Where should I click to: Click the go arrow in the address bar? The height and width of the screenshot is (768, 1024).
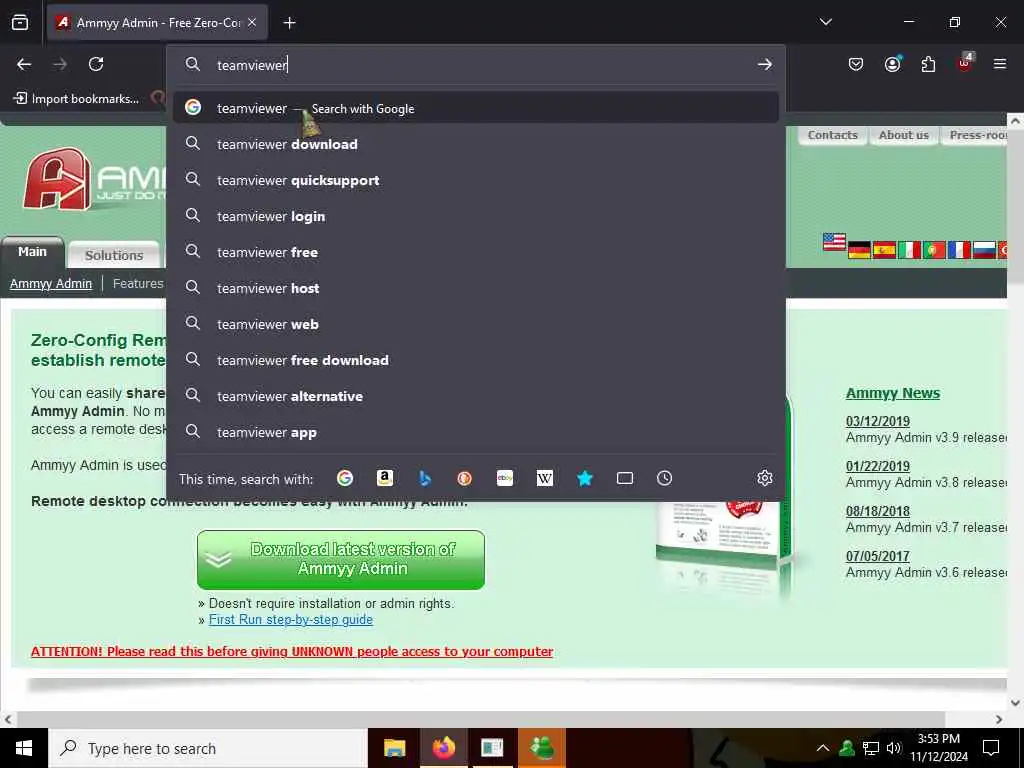[765, 64]
